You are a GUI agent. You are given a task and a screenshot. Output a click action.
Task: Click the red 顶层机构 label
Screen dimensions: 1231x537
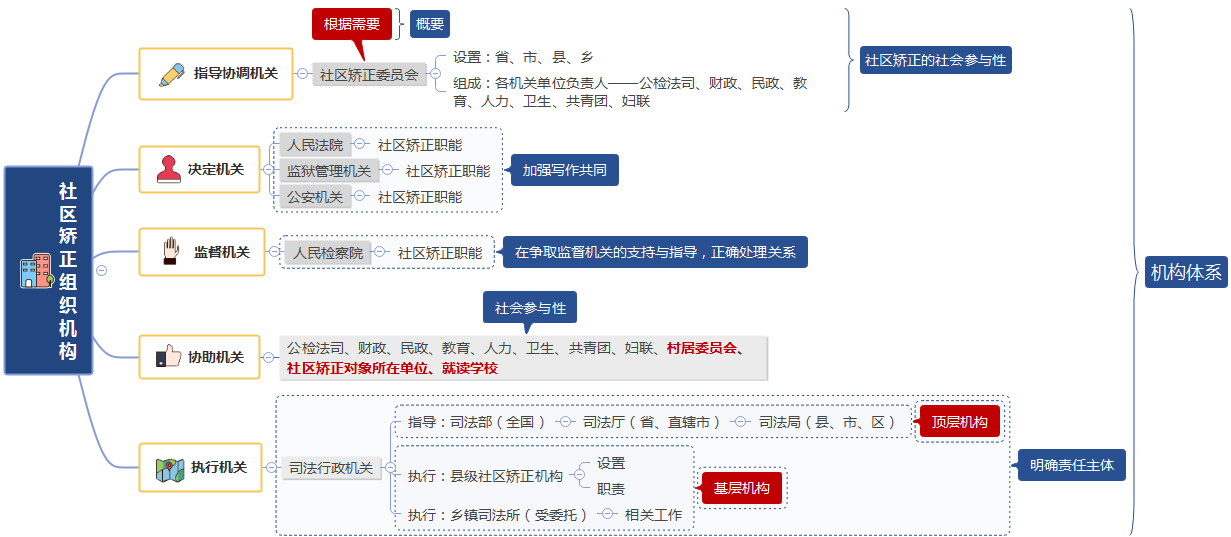tap(960, 422)
